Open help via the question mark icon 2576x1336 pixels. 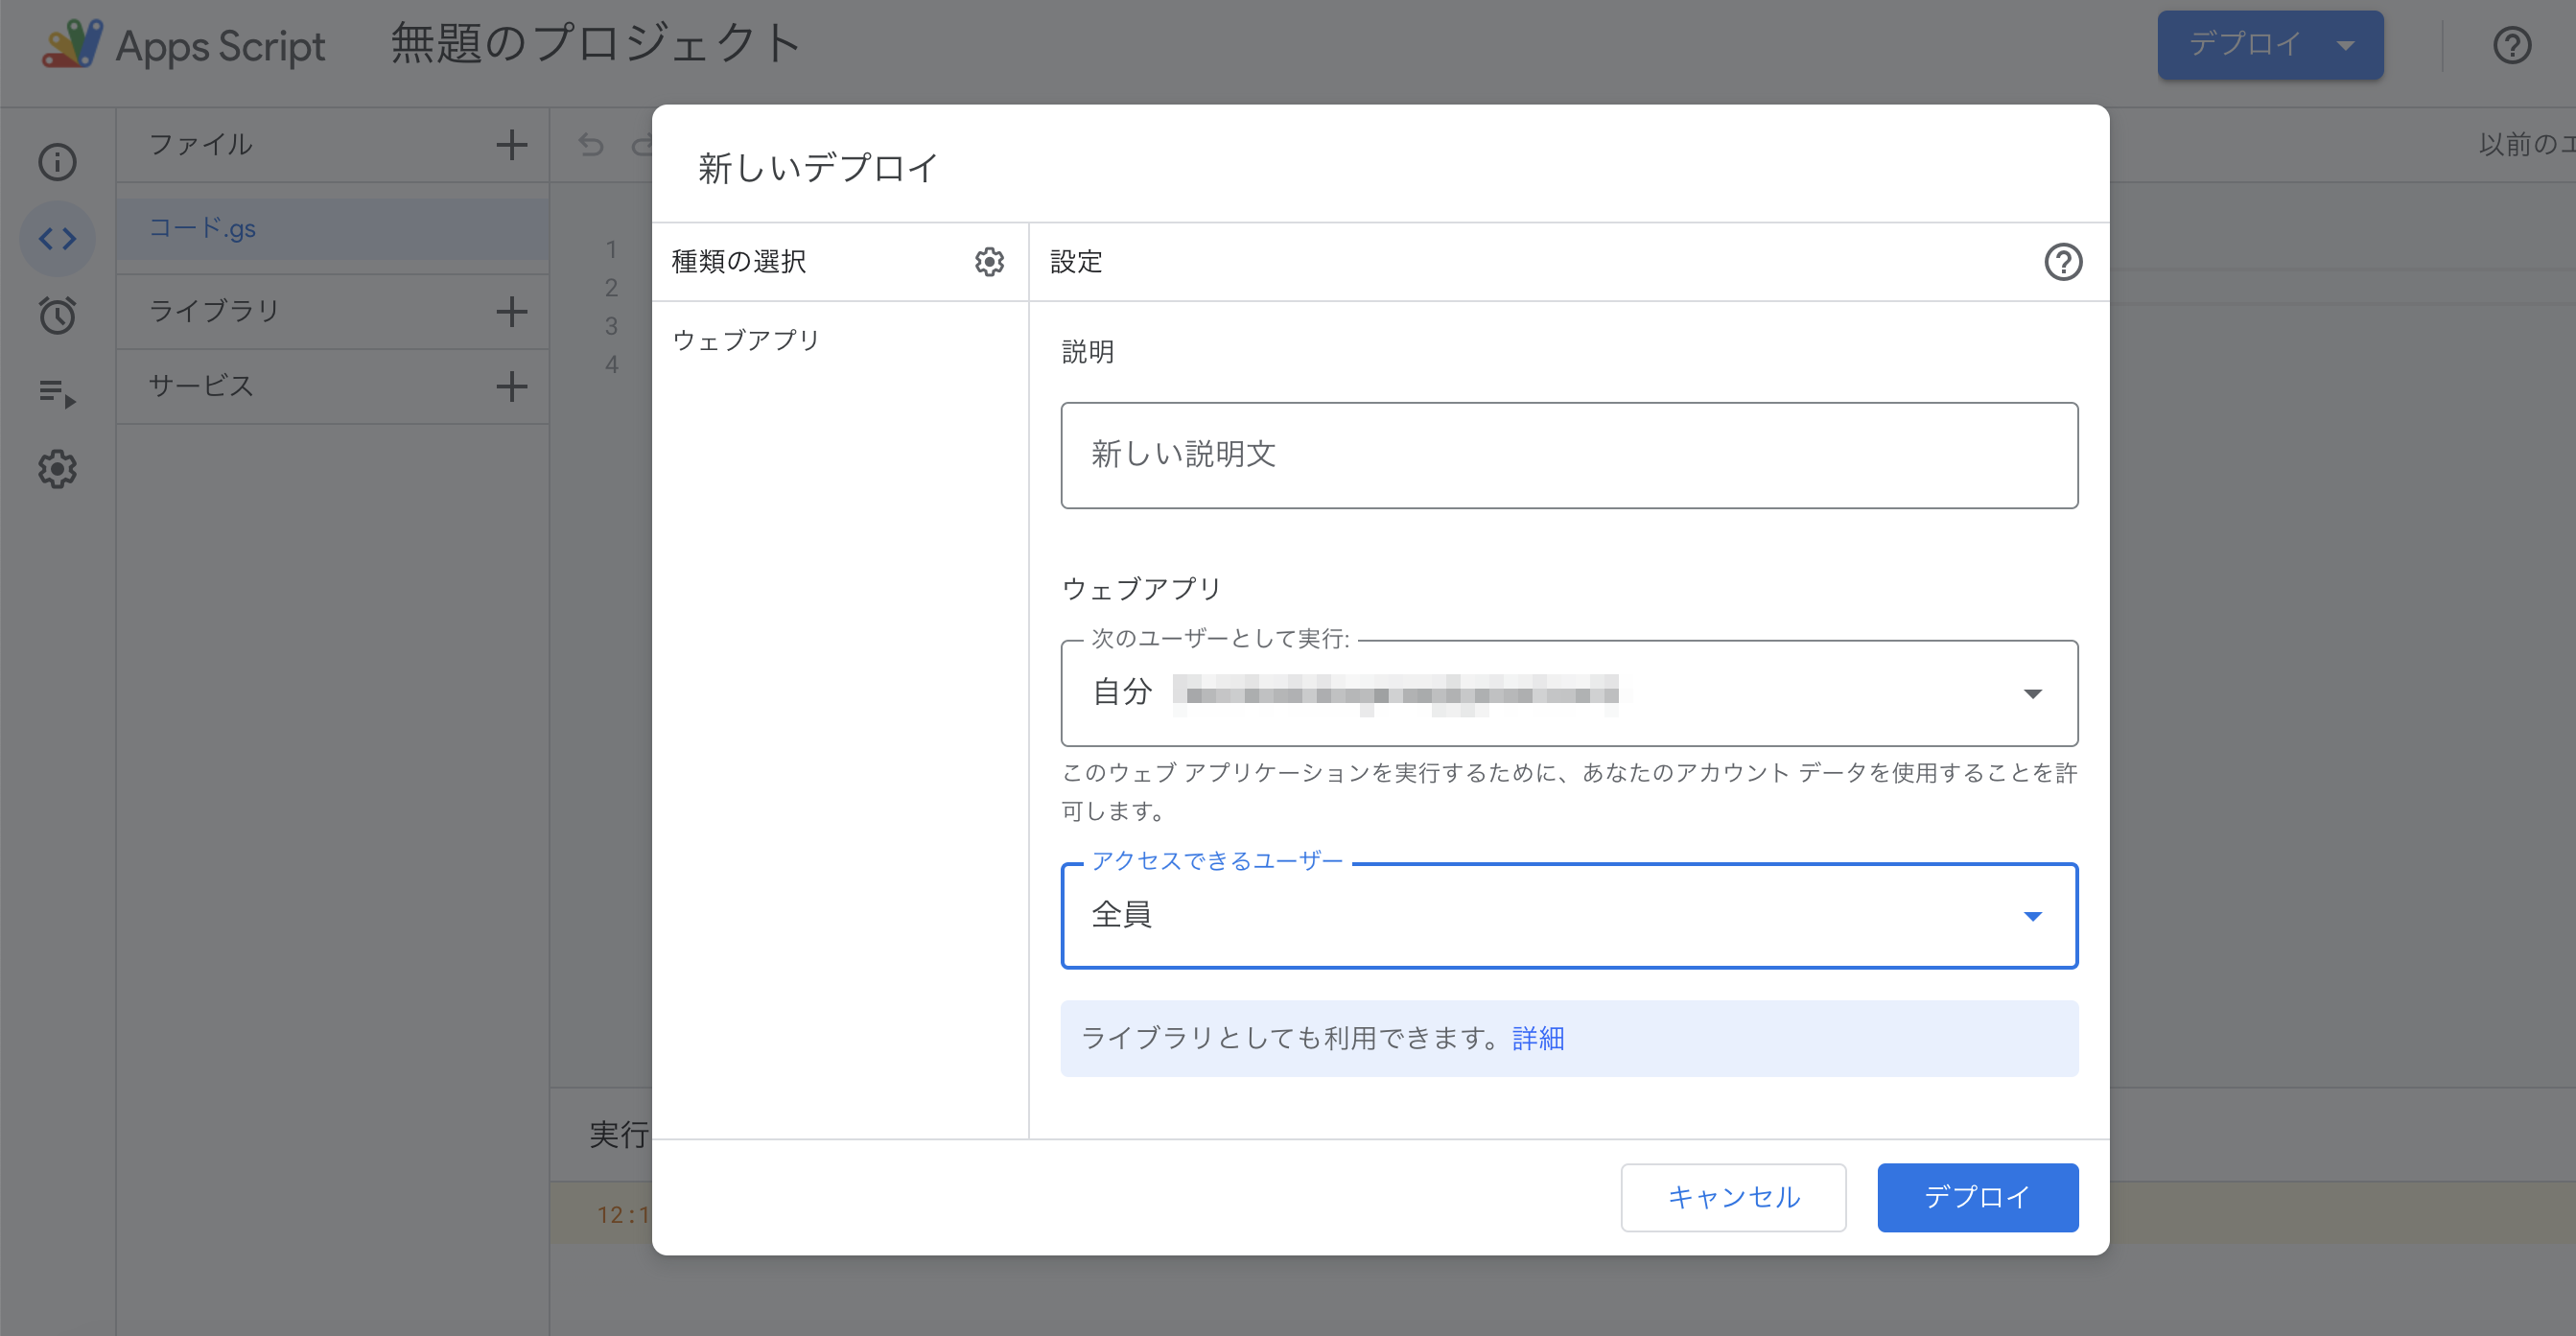click(x=2511, y=45)
